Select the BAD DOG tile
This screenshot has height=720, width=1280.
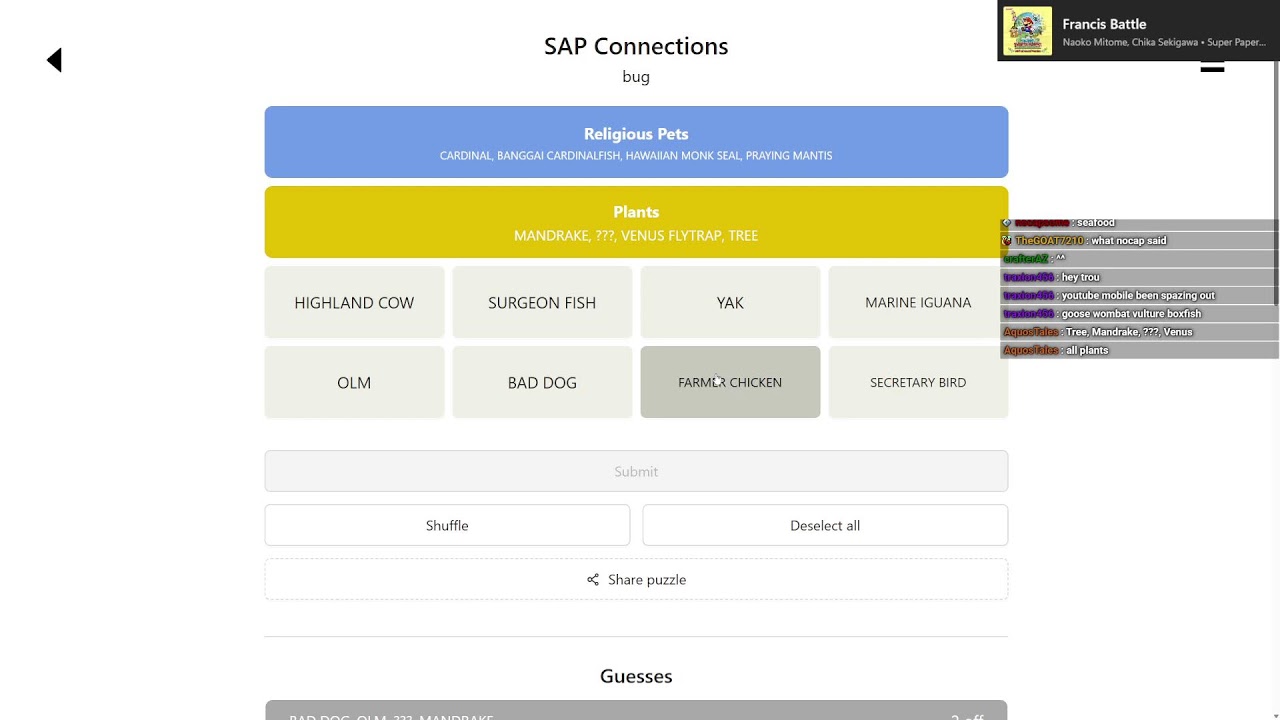click(542, 382)
